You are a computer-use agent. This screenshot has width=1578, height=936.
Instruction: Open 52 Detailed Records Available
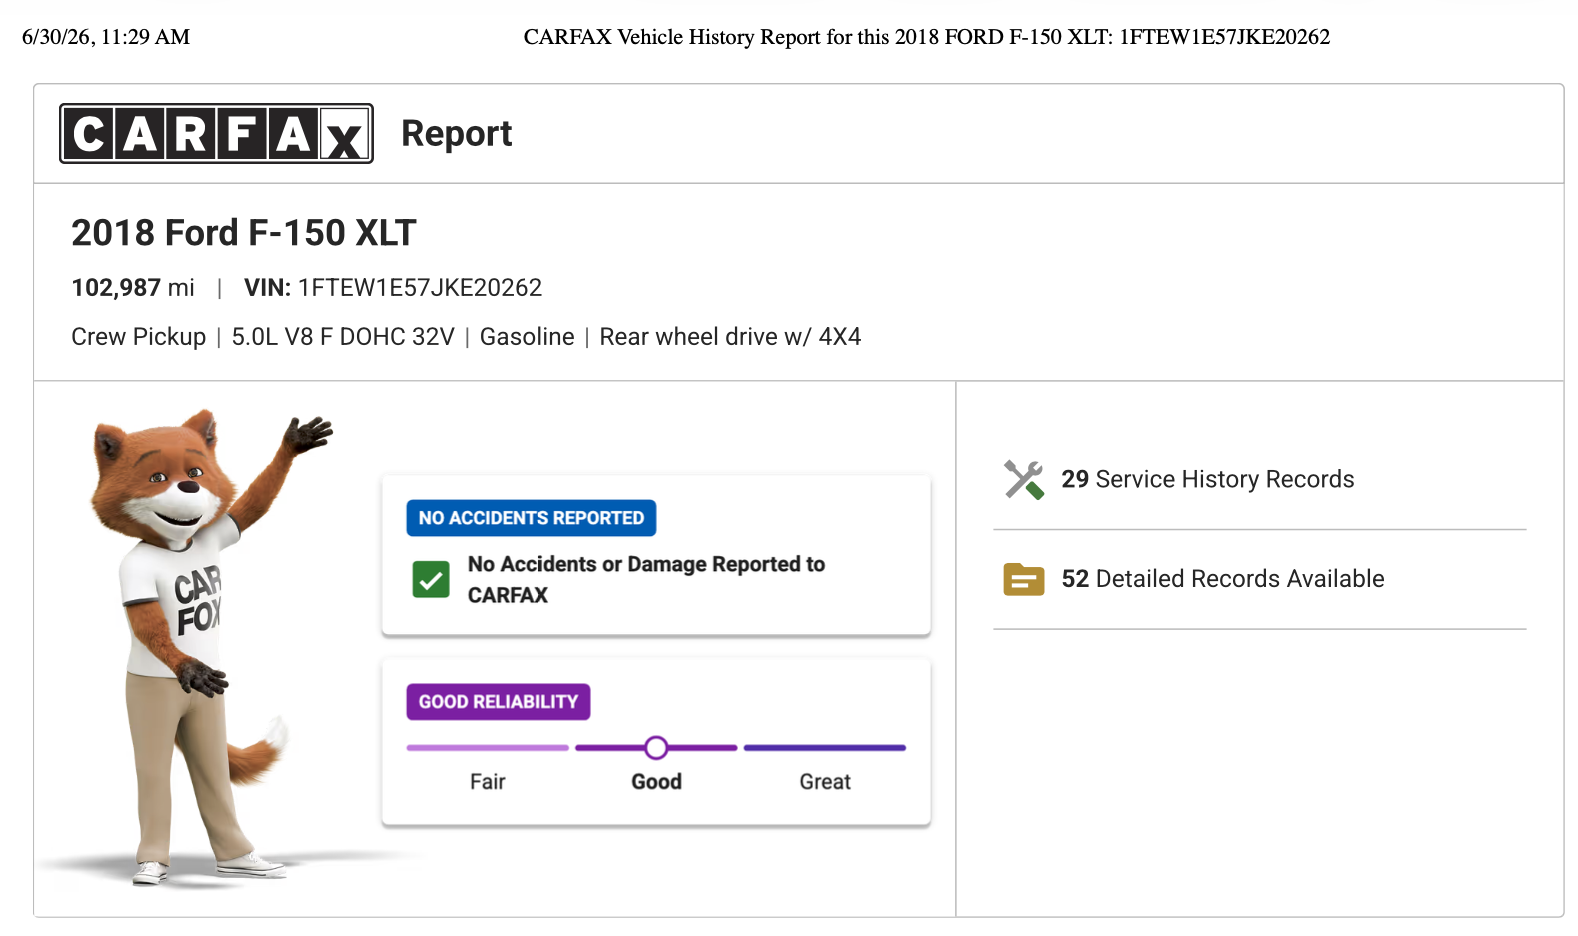1223,579
